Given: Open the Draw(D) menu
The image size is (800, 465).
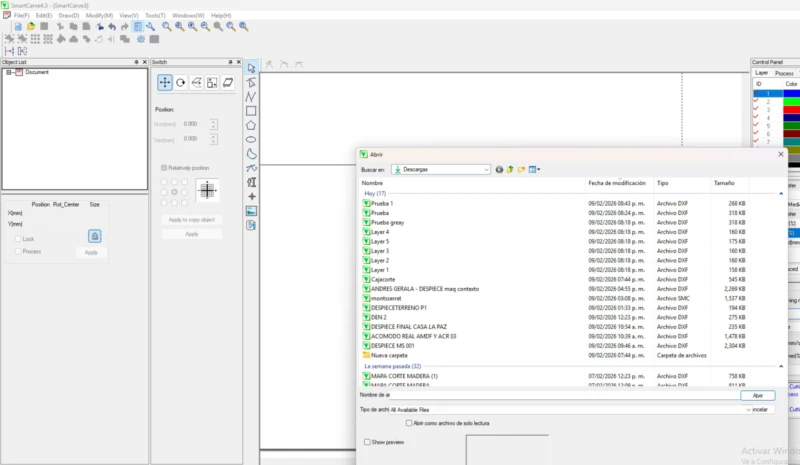Looking at the screenshot, I should point(69,16).
